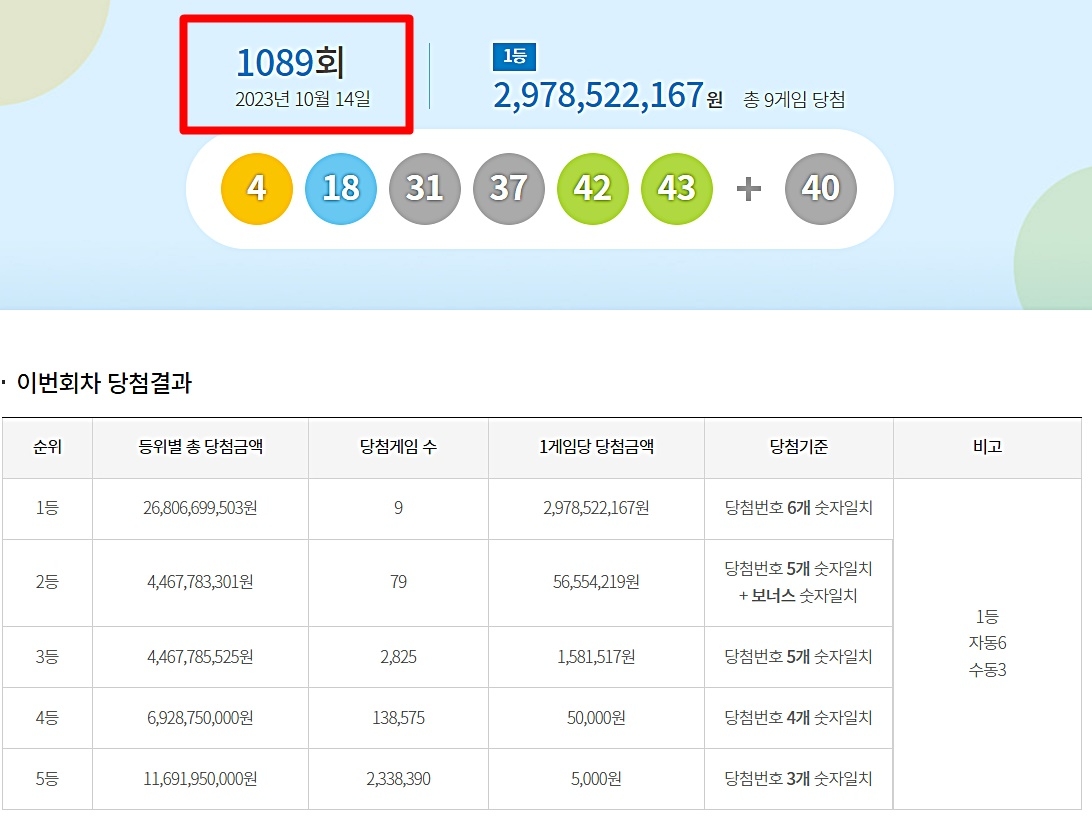The image size is (1092, 816).
Task: Click the 당첨기준 column header
Action: click(799, 447)
